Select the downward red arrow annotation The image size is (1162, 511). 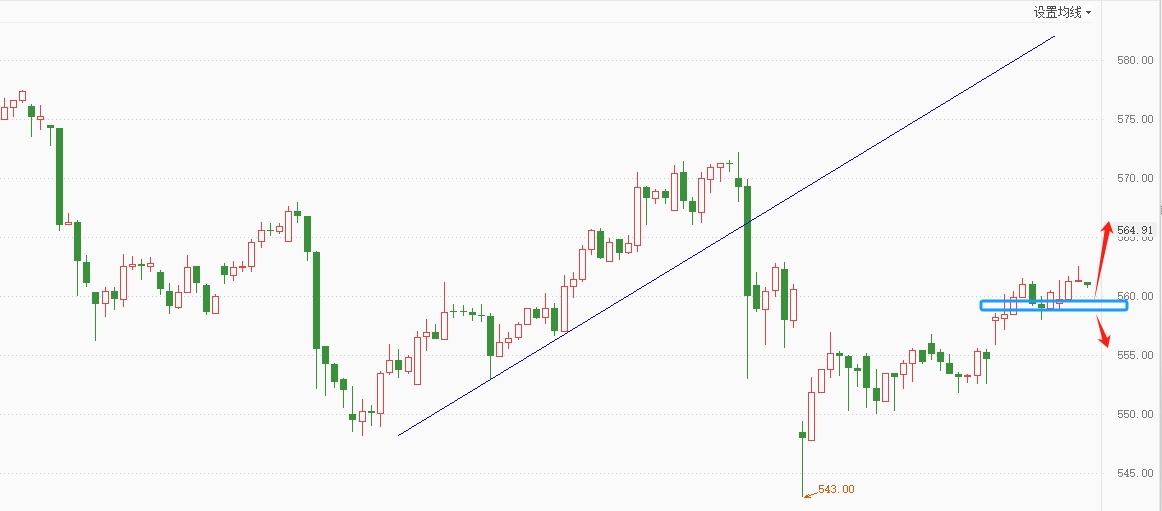click(1103, 330)
